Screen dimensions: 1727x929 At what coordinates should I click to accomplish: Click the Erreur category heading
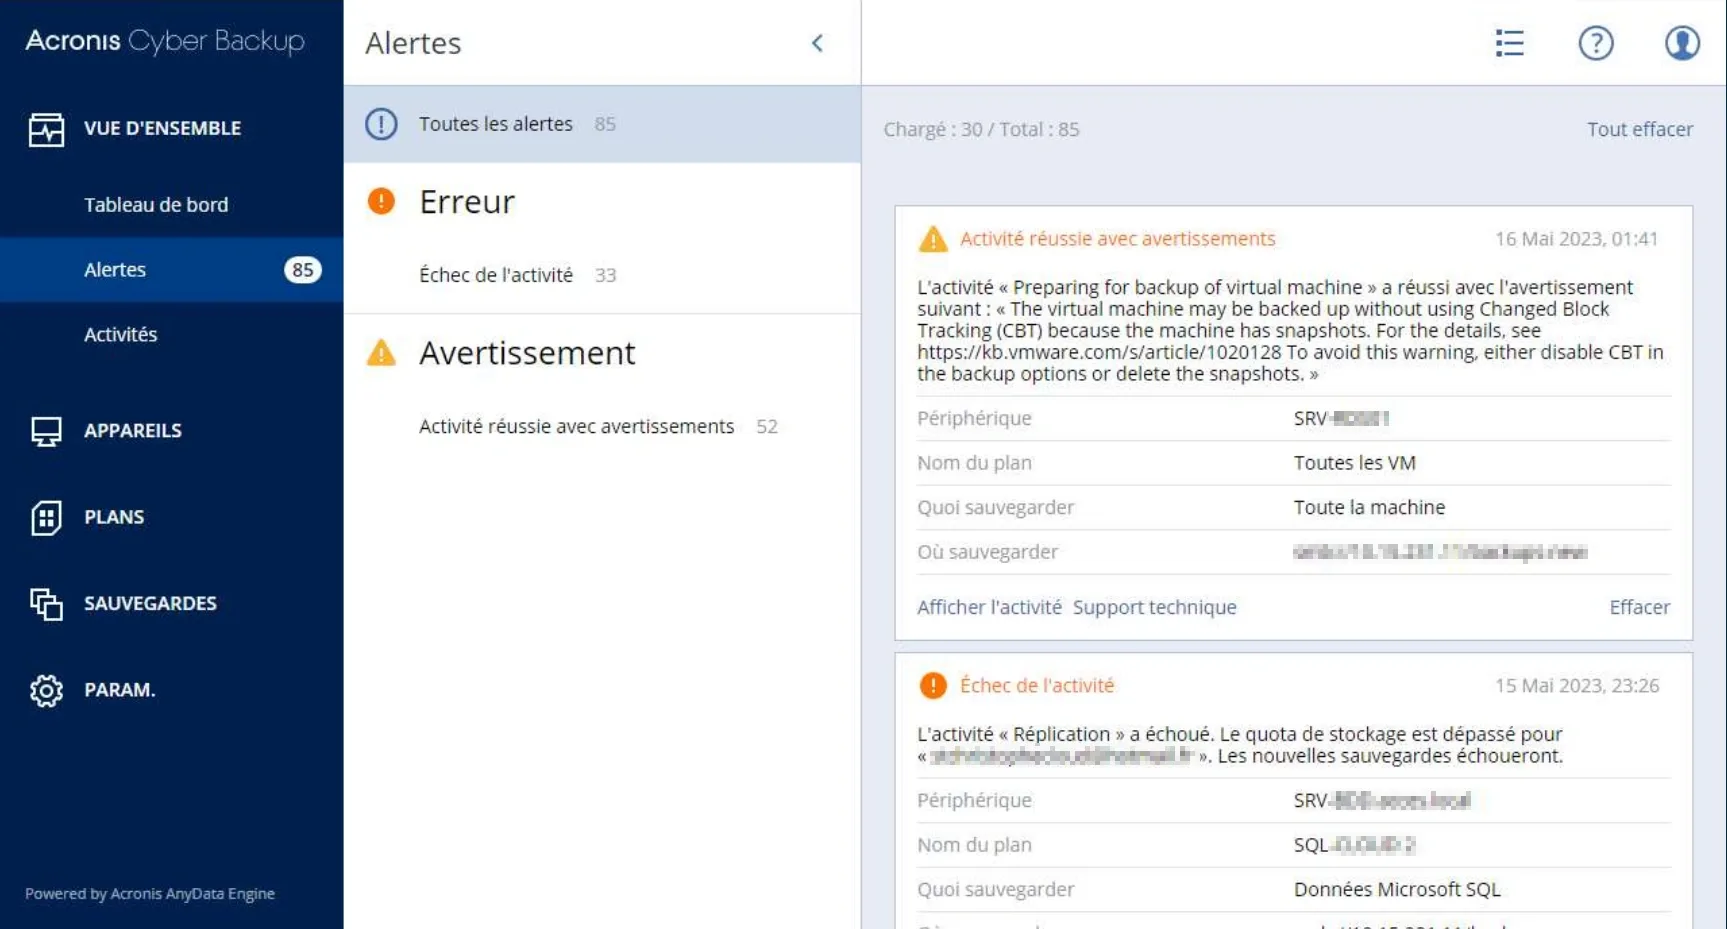coord(467,201)
